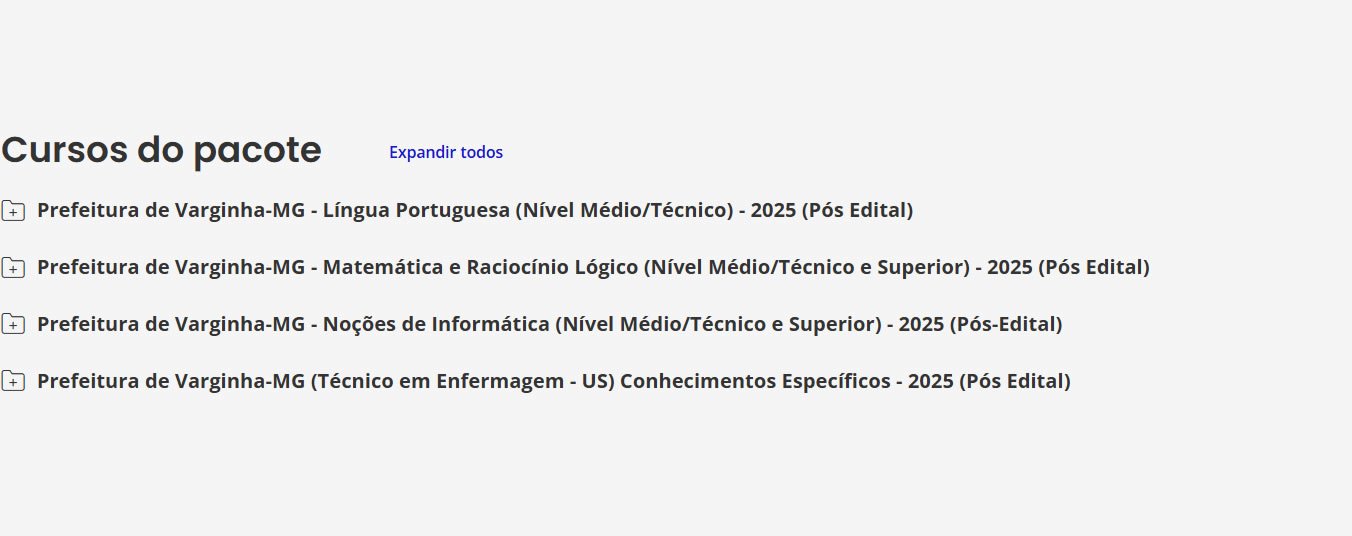Select the 2025 Pós Edital Matemática entry text
The height and width of the screenshot is (536, 1352).
click(1068, 268)
